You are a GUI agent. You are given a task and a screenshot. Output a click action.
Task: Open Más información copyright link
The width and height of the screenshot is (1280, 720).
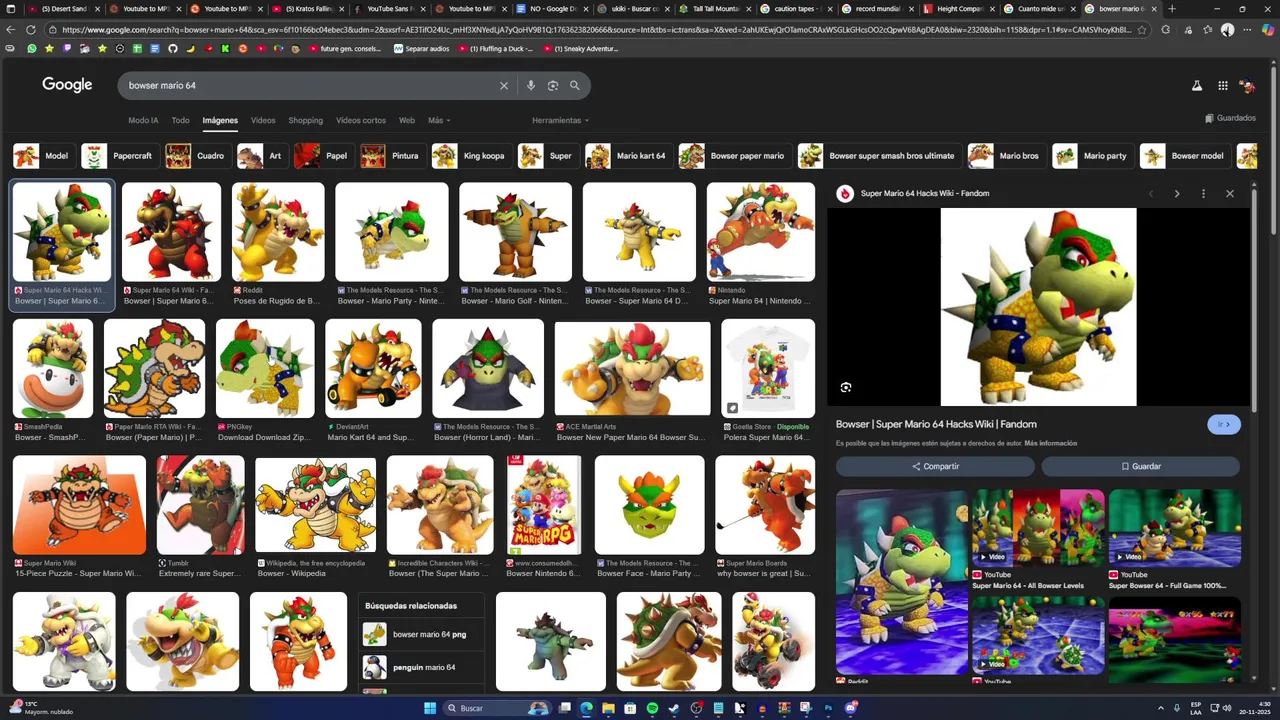(x=1051, y=443)
